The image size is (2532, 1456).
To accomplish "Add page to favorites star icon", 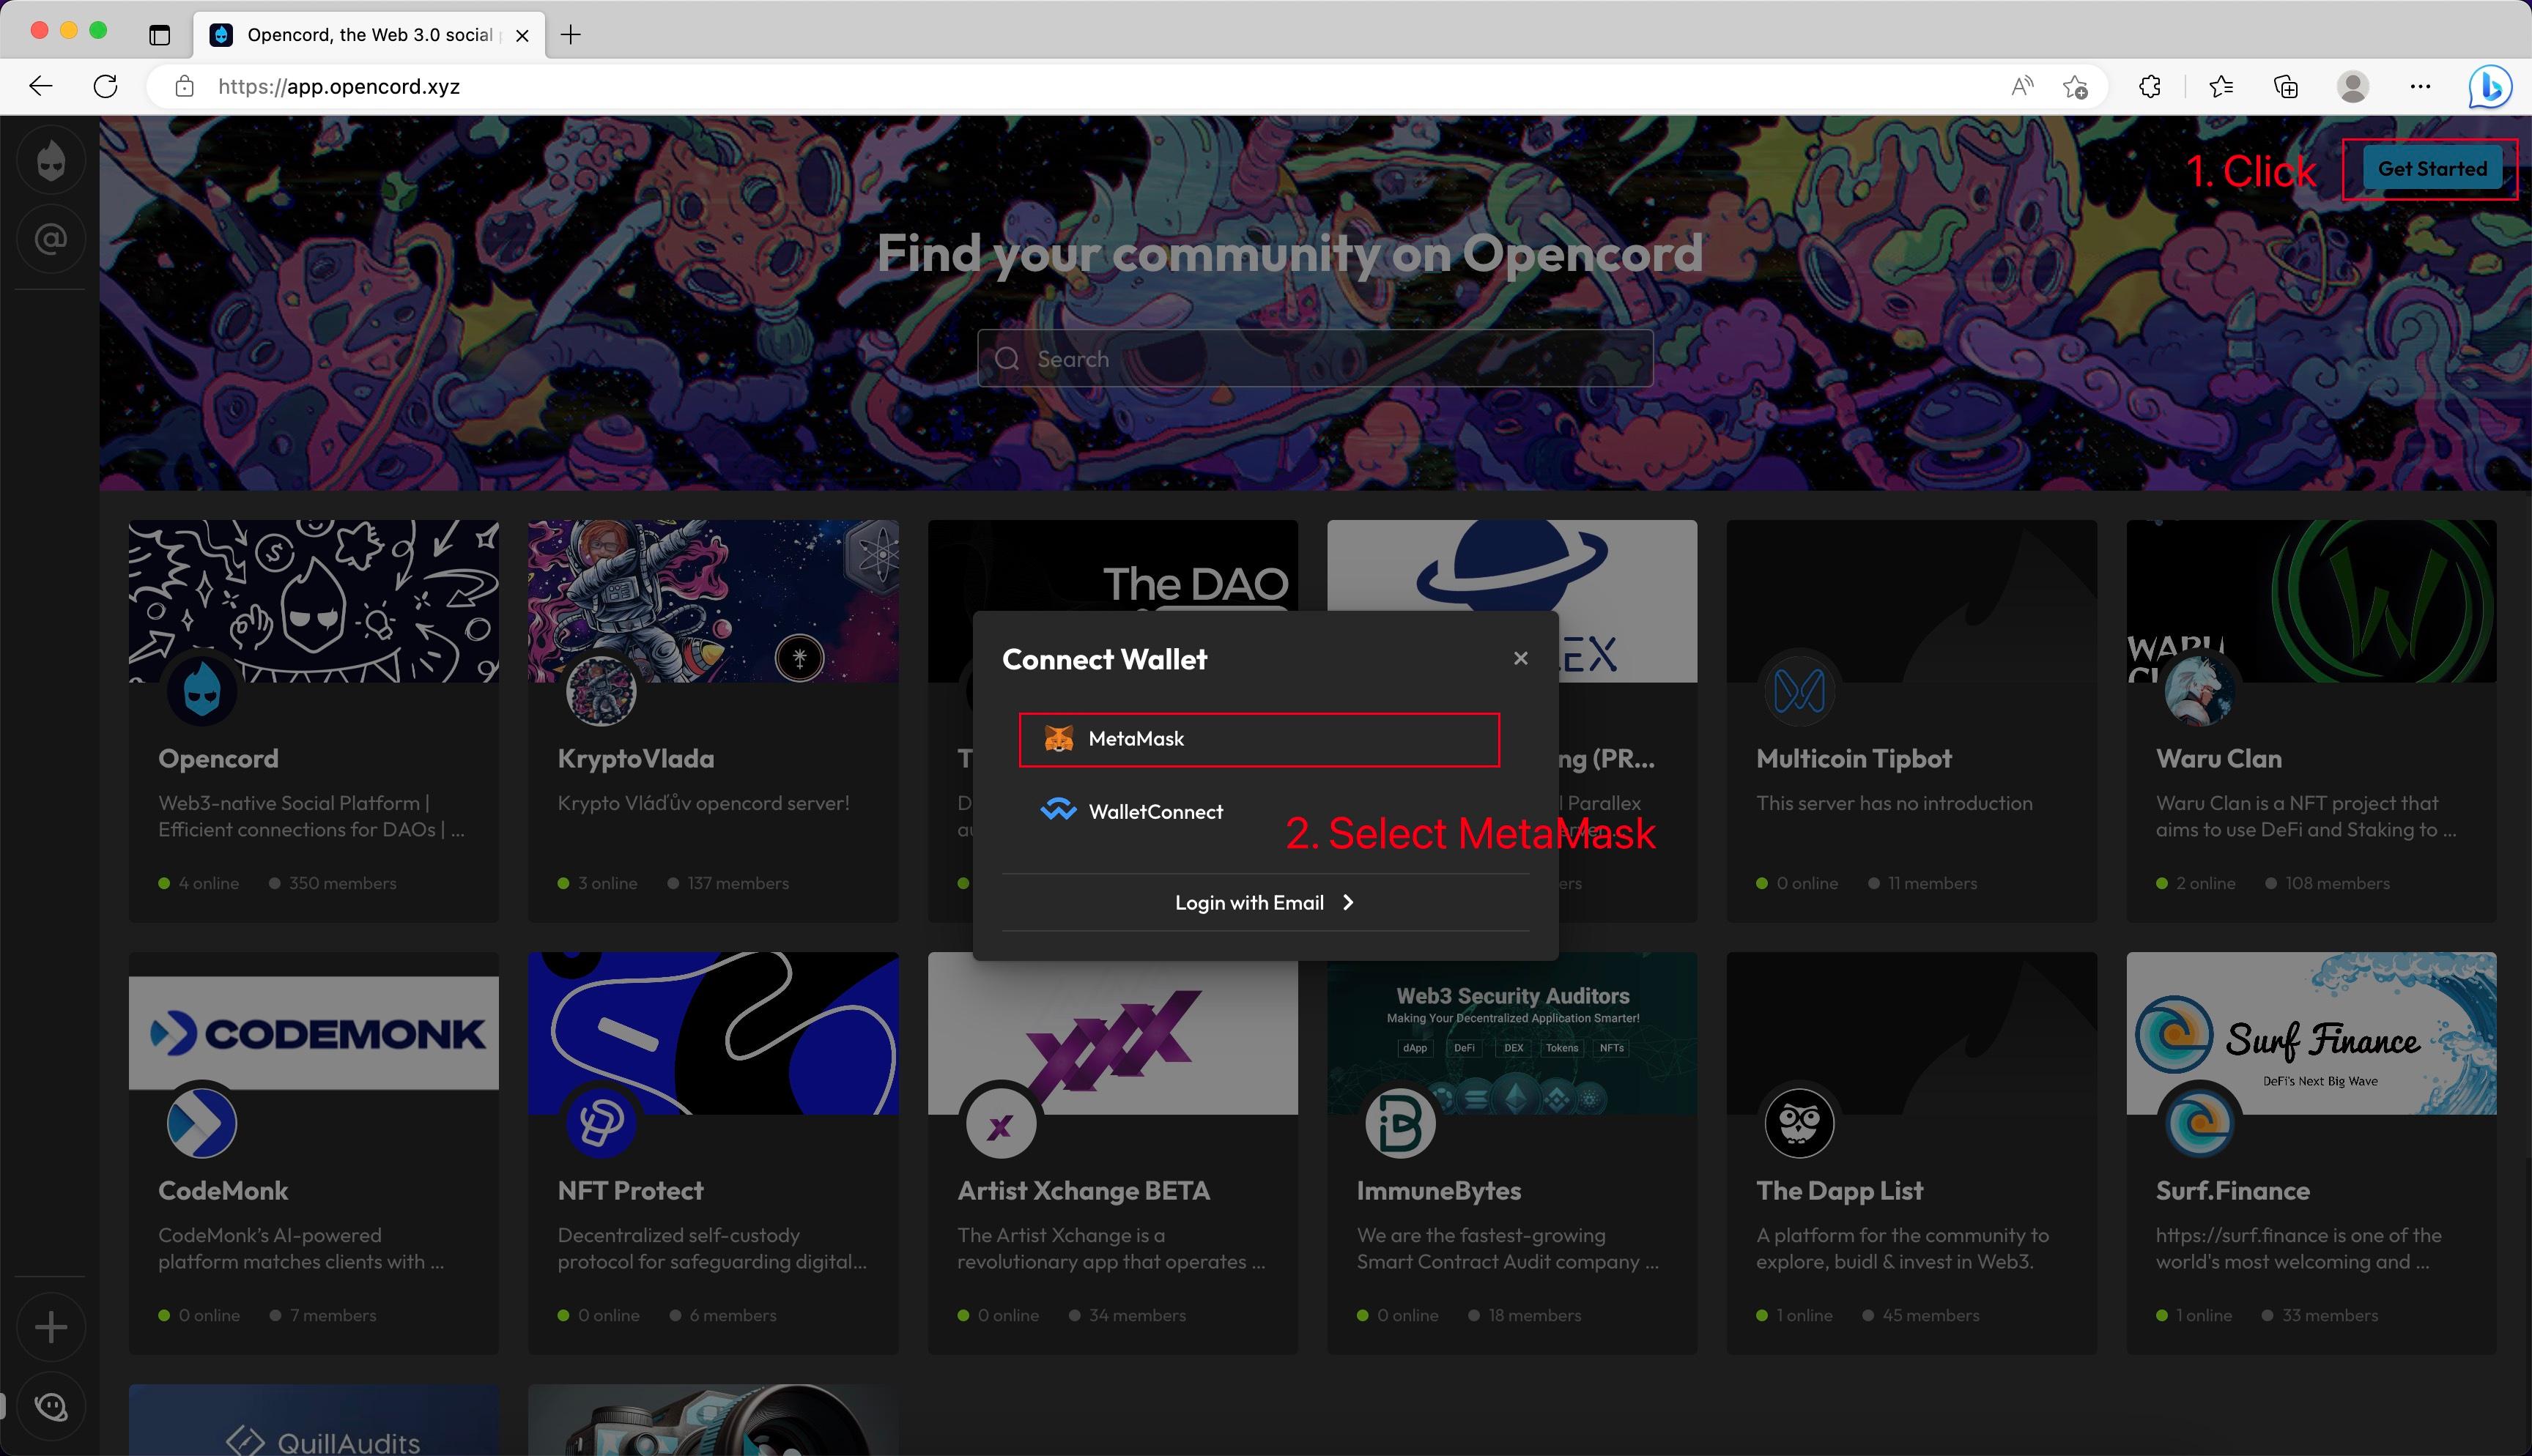I will point(2076,87).
